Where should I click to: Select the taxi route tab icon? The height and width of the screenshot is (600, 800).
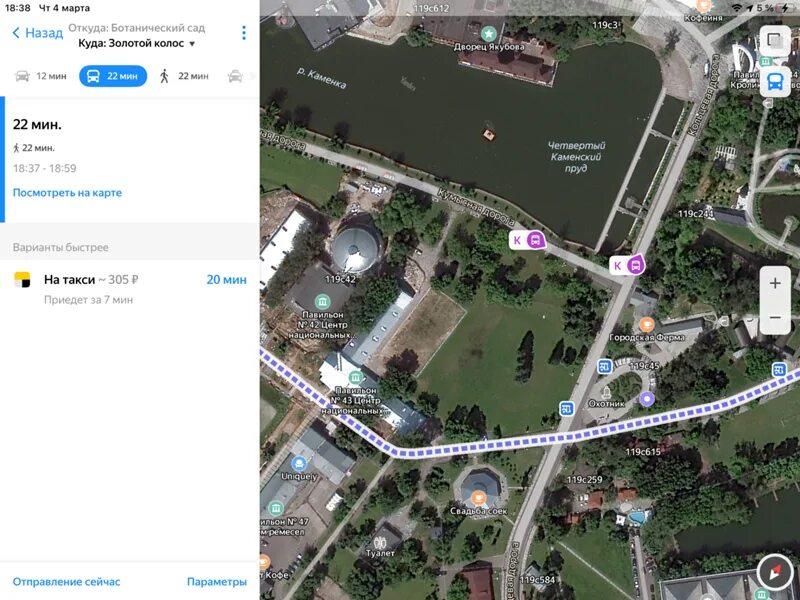click(235, 76)
